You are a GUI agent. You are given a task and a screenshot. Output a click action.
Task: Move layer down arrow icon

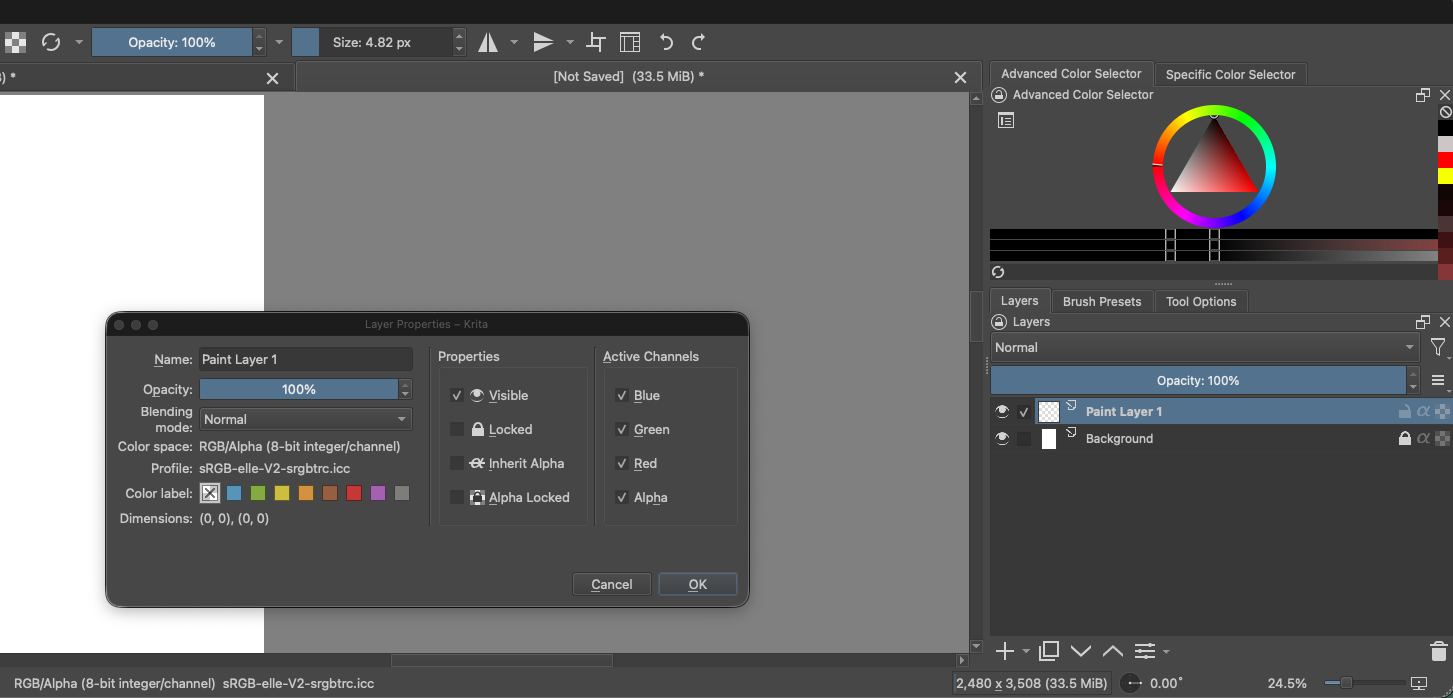pos(1081,651)
